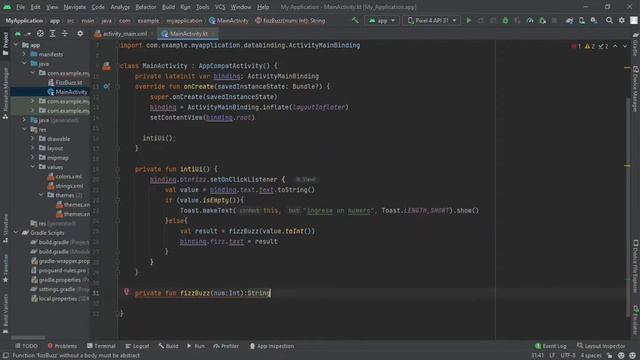Click the error bulb icon on line 31
The image size is (640, 360).
pyautogui.click(x=127, y=292)
